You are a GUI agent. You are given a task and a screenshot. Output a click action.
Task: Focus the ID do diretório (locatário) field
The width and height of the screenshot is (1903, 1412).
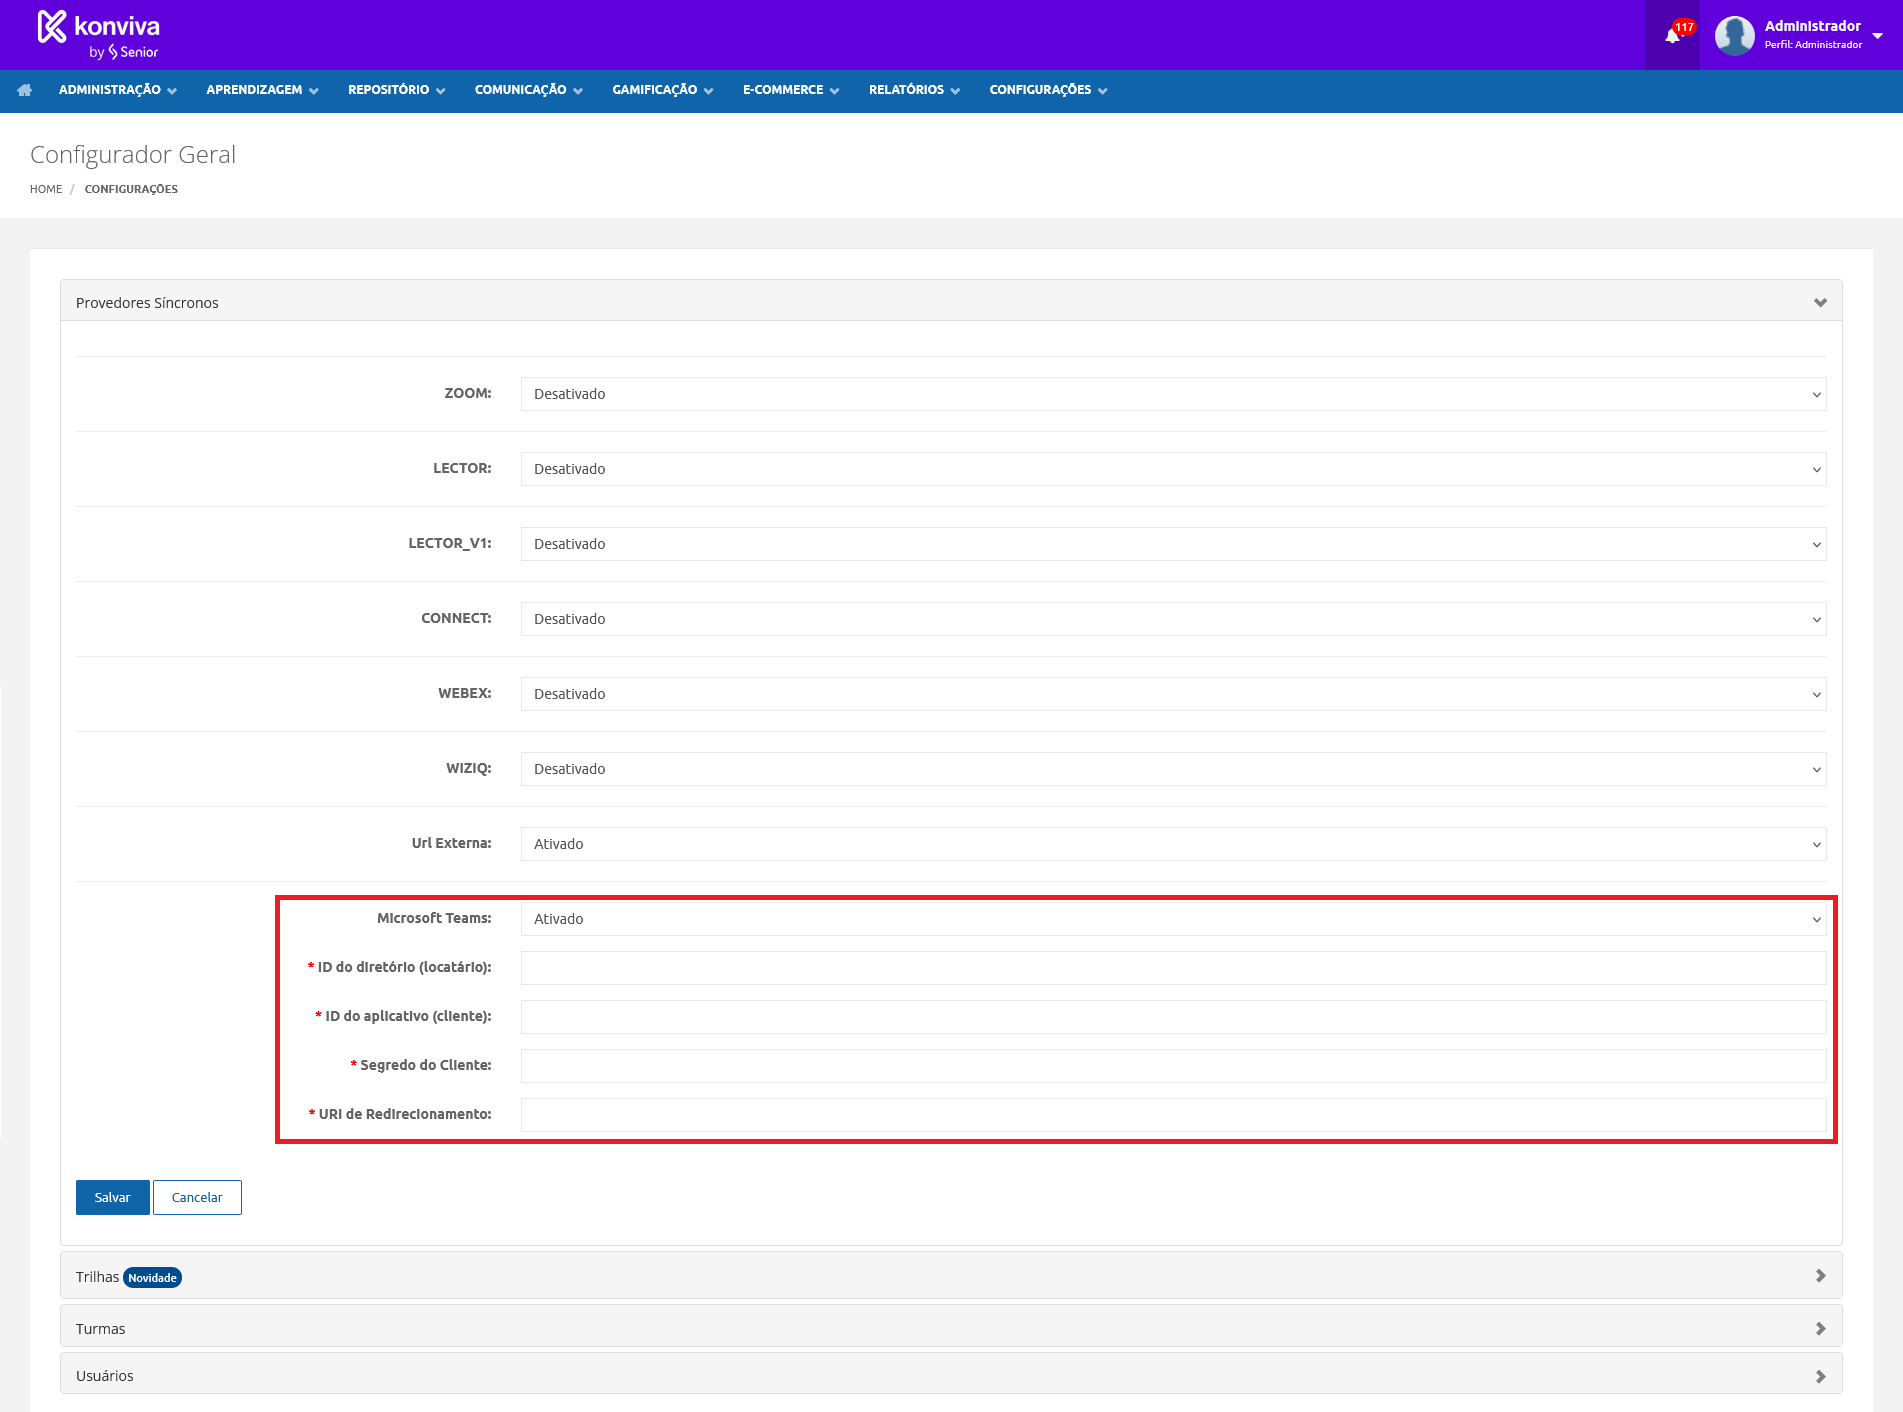click(1173, 968)
